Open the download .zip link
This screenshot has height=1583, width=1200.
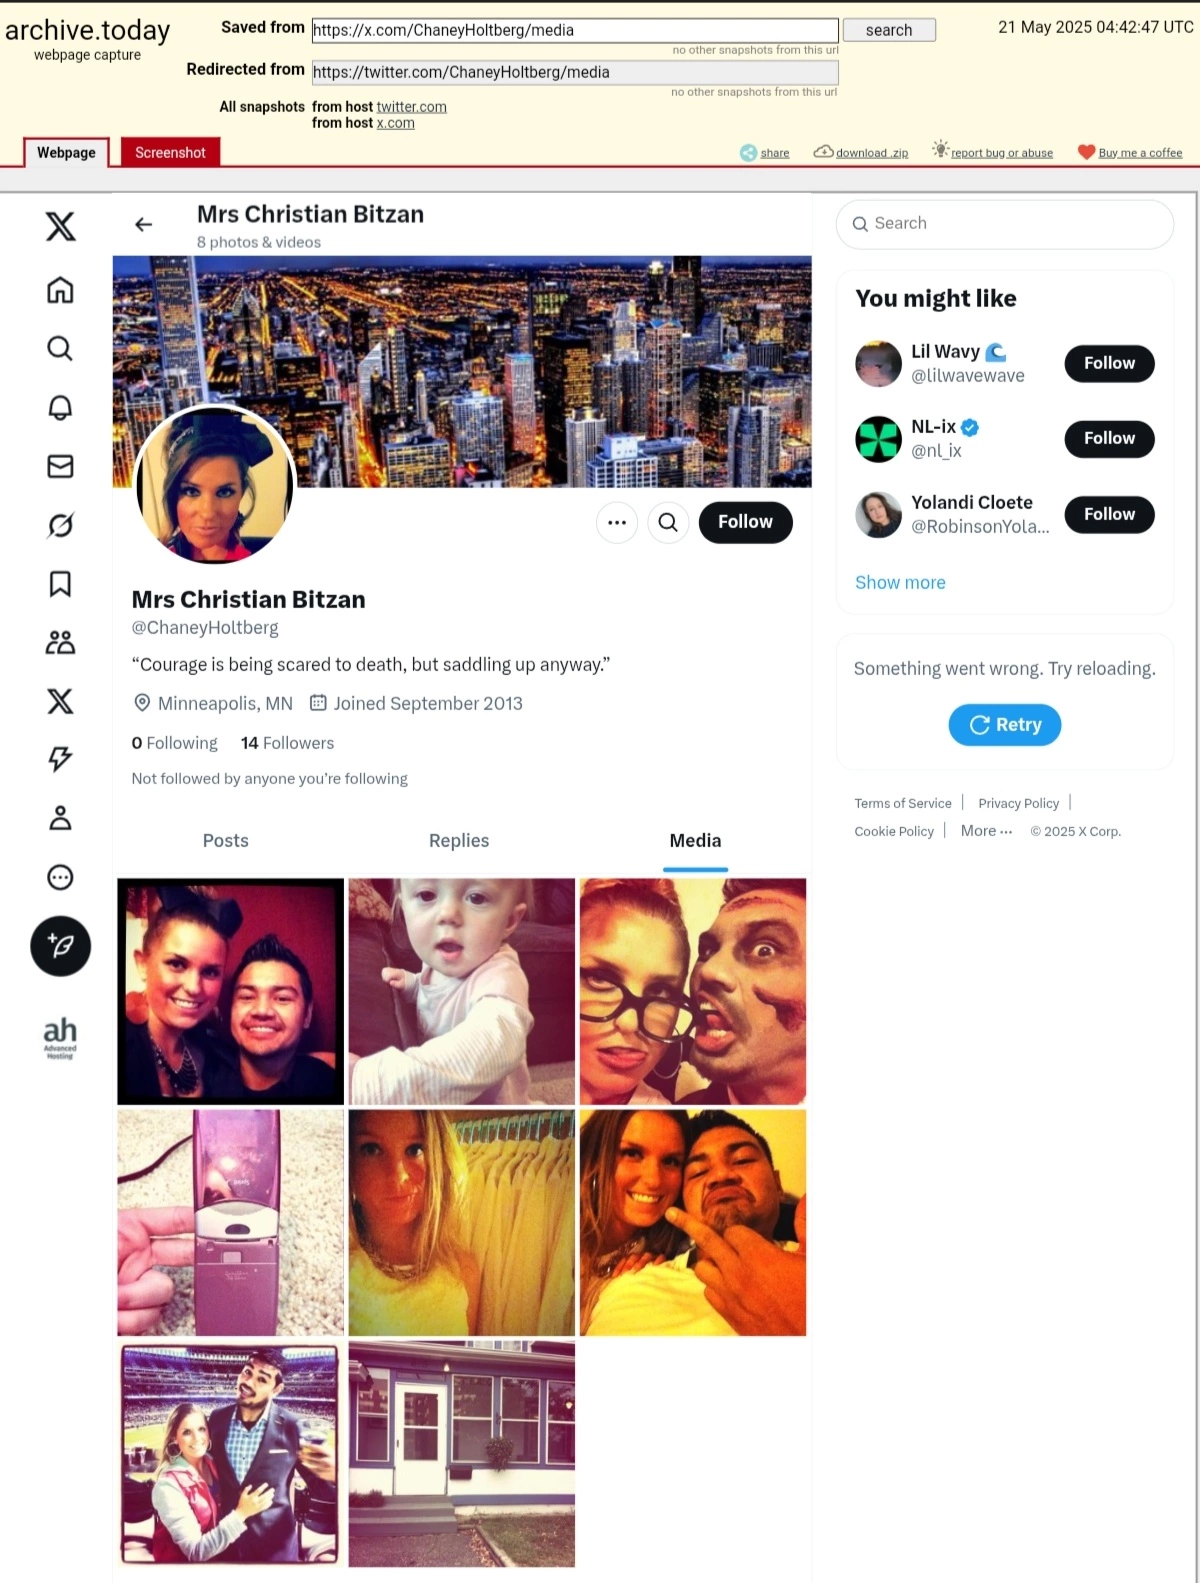(x=861, y=152)
